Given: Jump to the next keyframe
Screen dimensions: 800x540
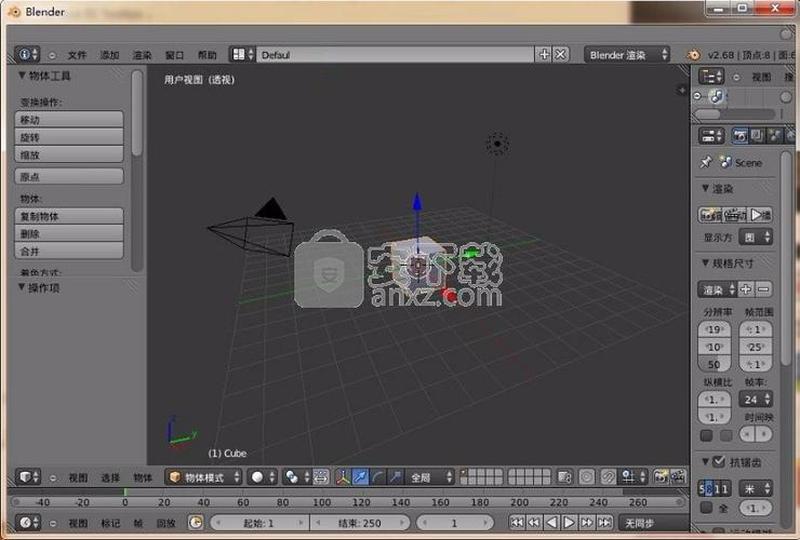Looking at the screenshot, I should pyautogui.click(x=587, y=522).
